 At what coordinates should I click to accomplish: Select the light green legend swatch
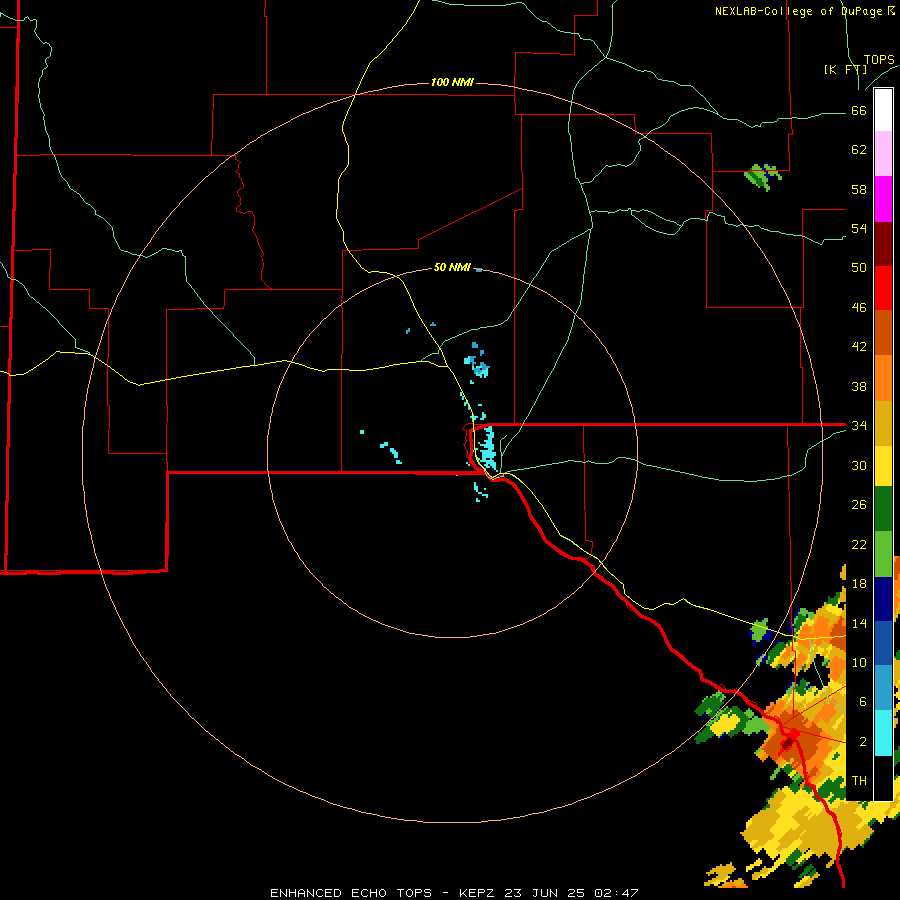click(x=883, y=554)
